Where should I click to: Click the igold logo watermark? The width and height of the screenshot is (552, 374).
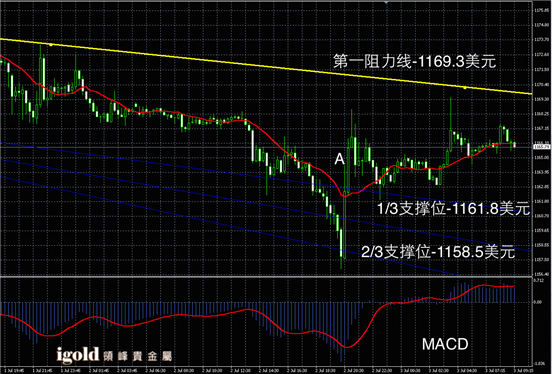coord(78,355)
